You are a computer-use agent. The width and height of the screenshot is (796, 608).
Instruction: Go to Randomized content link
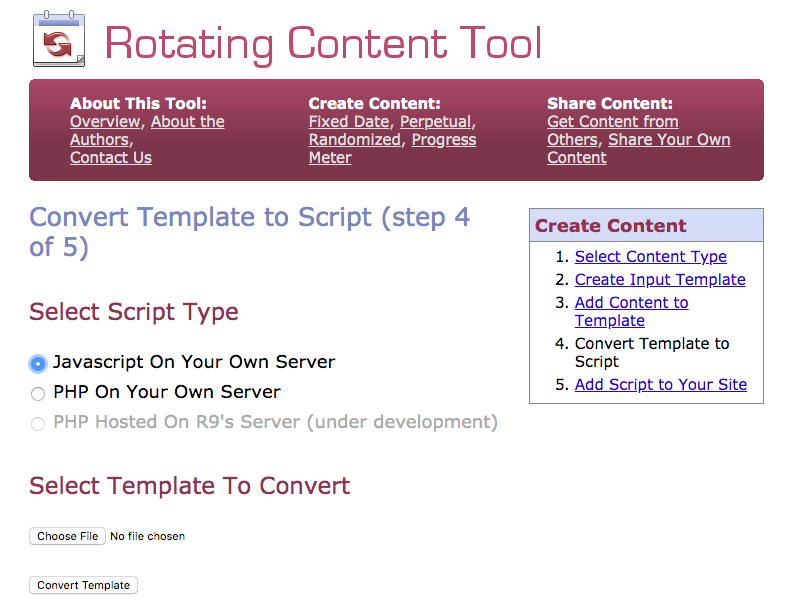[x=355, y=140]
